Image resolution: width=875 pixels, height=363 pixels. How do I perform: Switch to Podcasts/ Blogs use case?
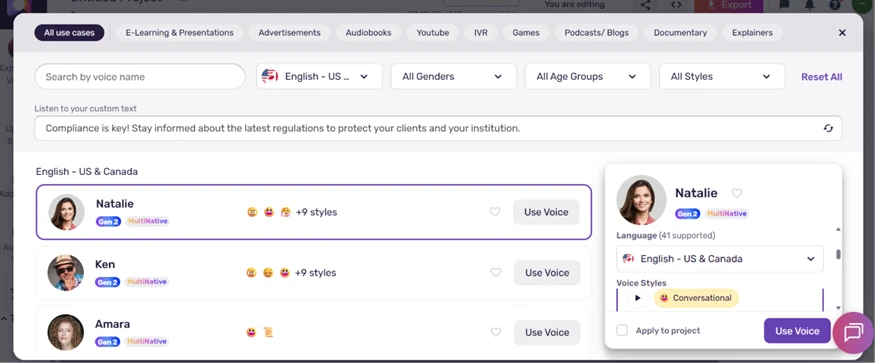click(597, 32)
